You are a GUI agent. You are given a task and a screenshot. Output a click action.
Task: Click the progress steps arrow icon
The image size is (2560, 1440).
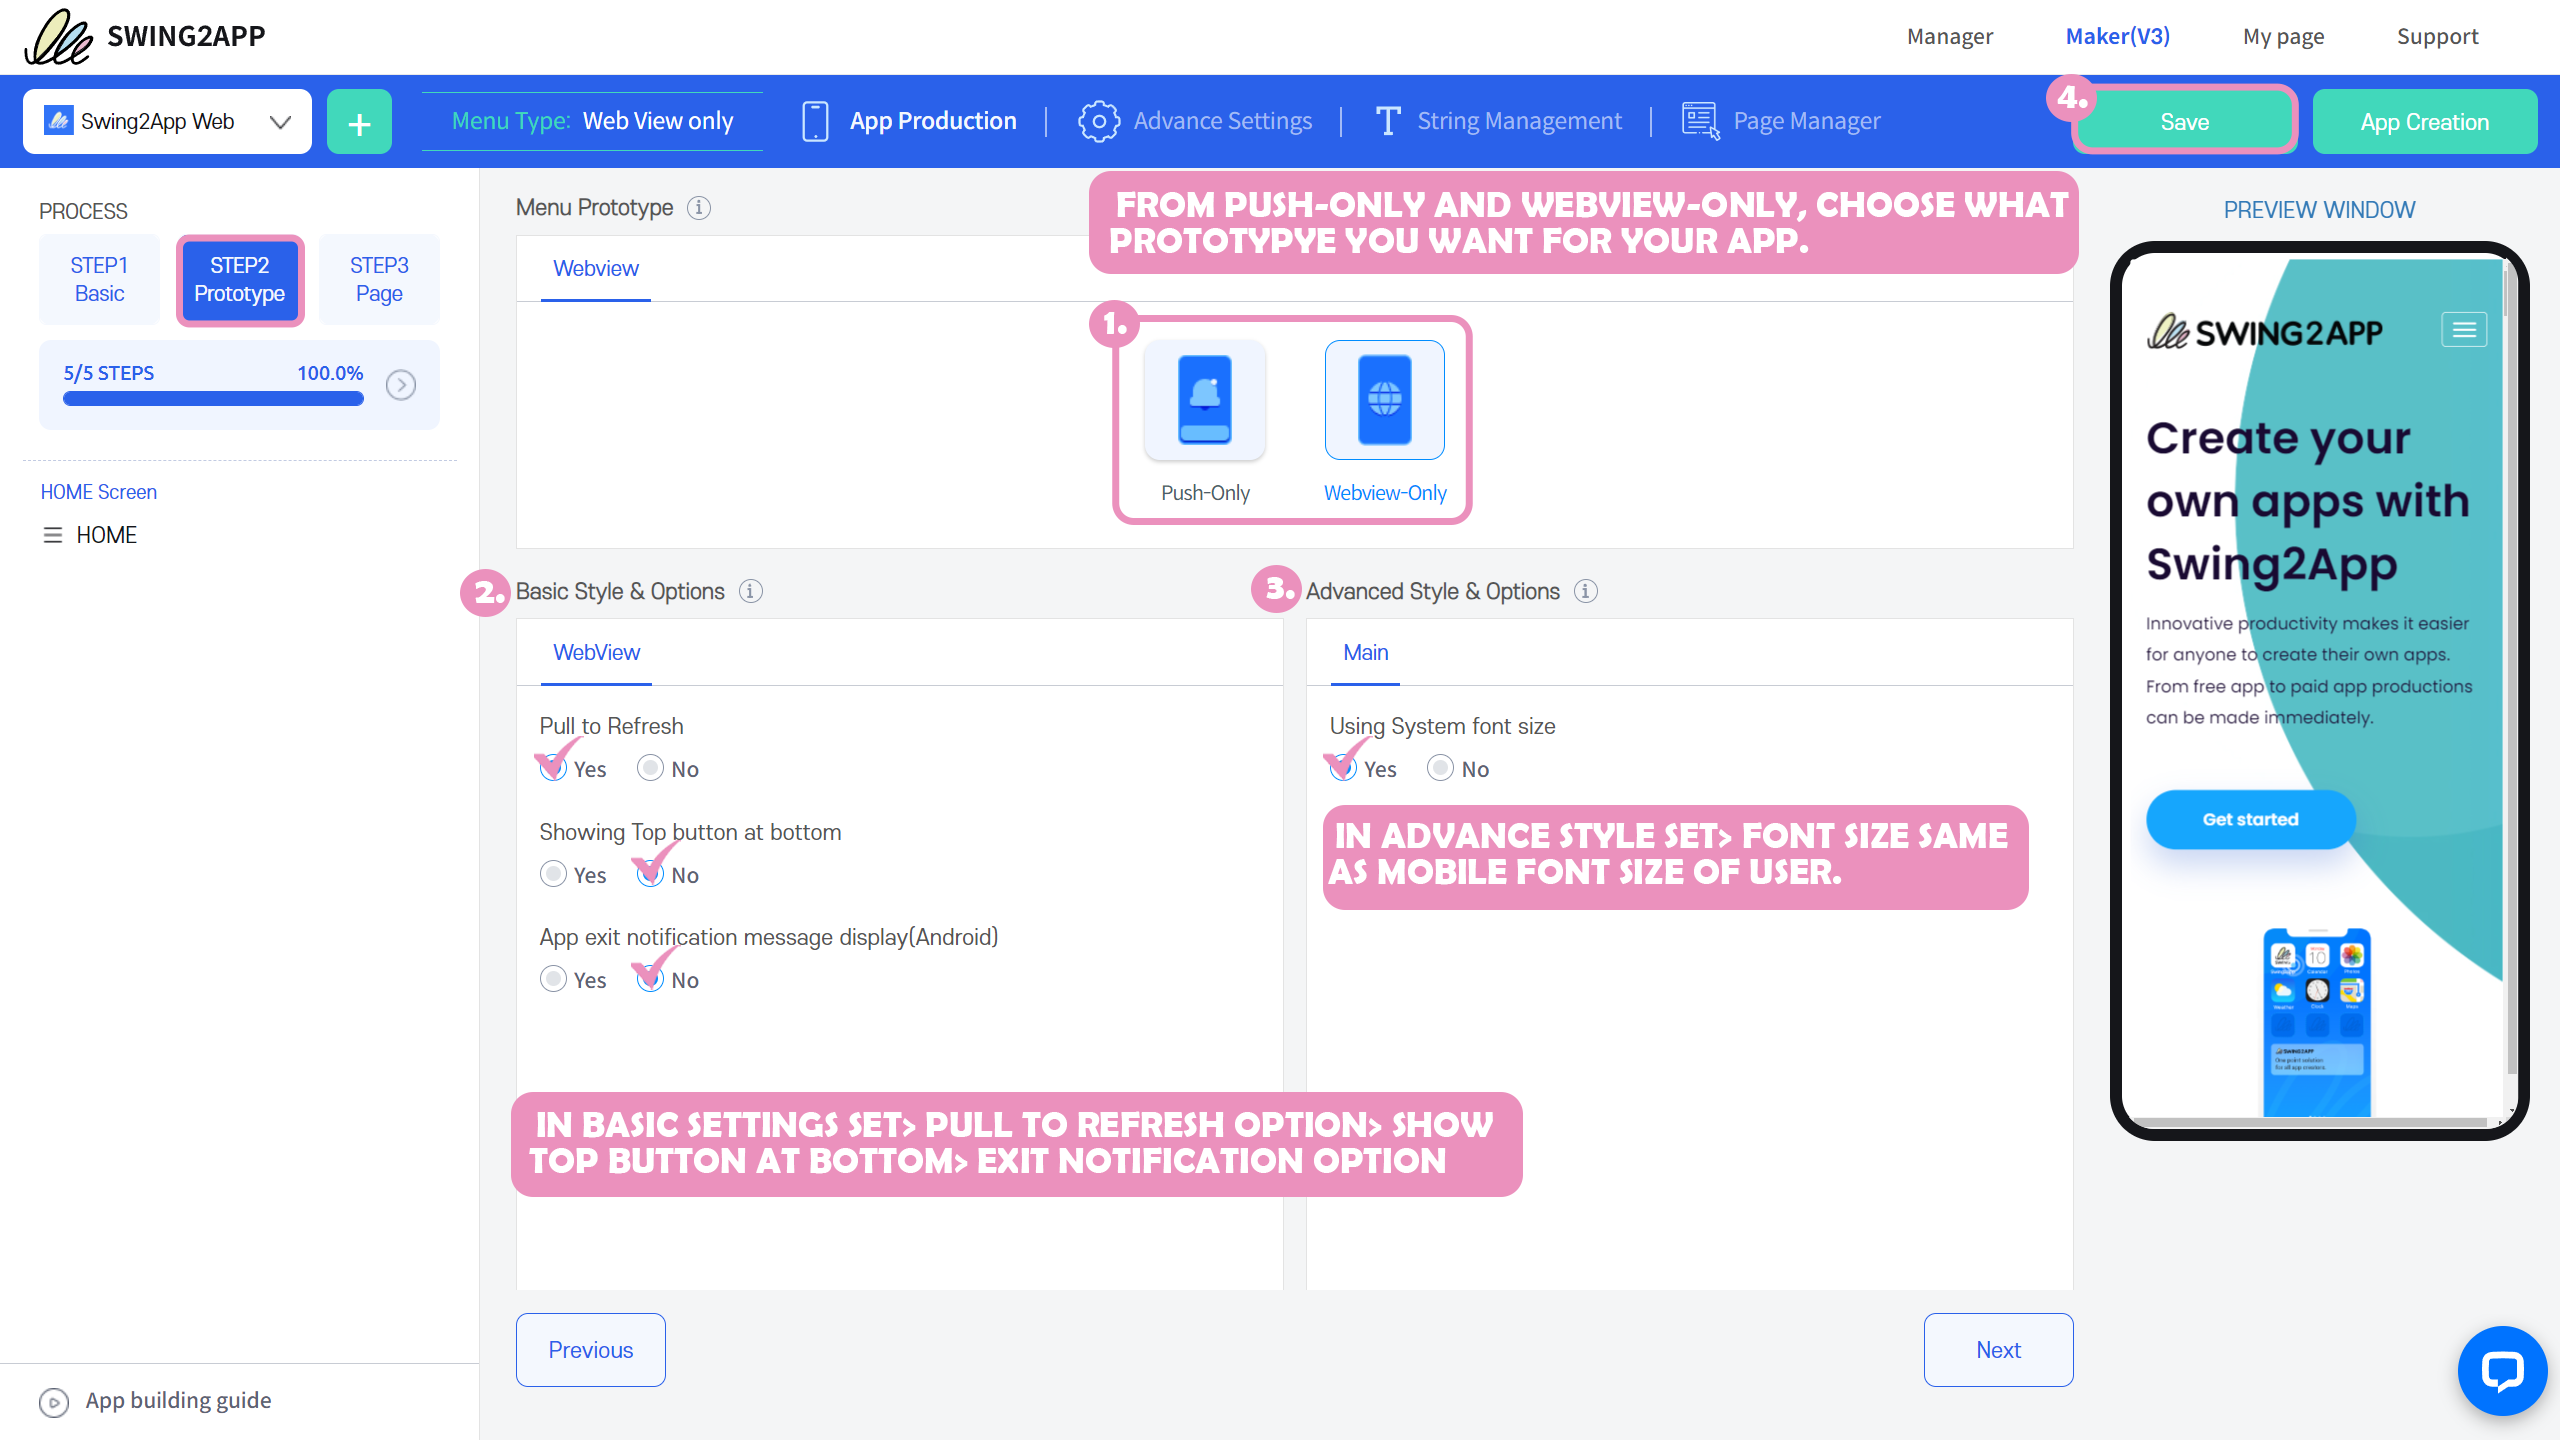tap(401, 385)
